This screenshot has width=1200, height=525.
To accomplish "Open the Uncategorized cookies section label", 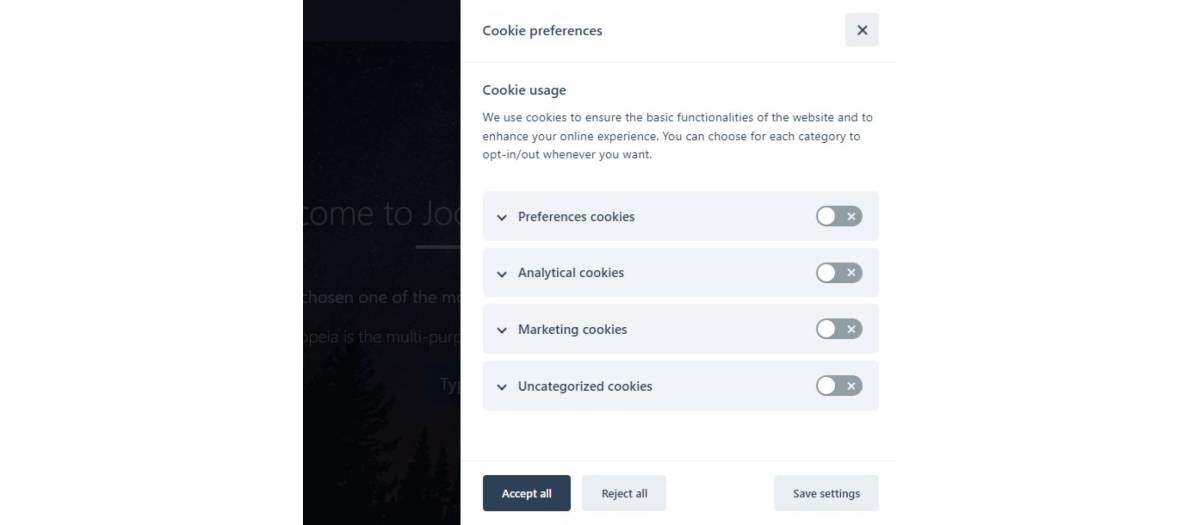I will click(585, 387).
